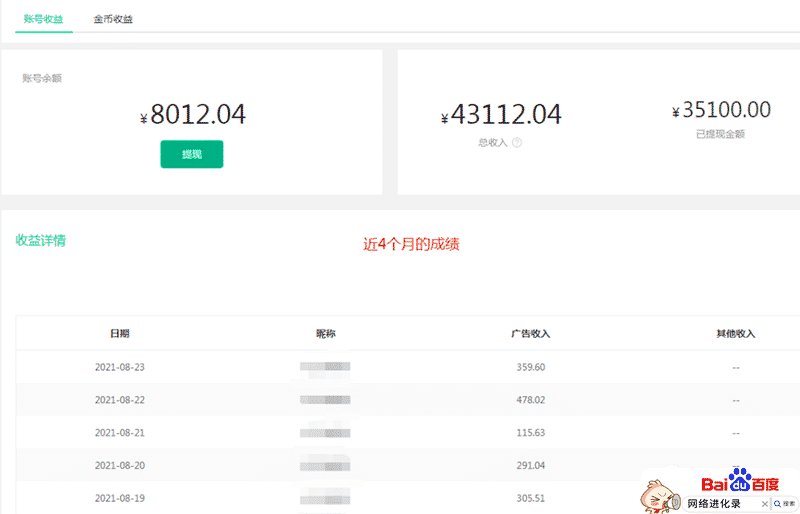
Task: Click ad income value 291.04
Action: [x=530, y=465]
